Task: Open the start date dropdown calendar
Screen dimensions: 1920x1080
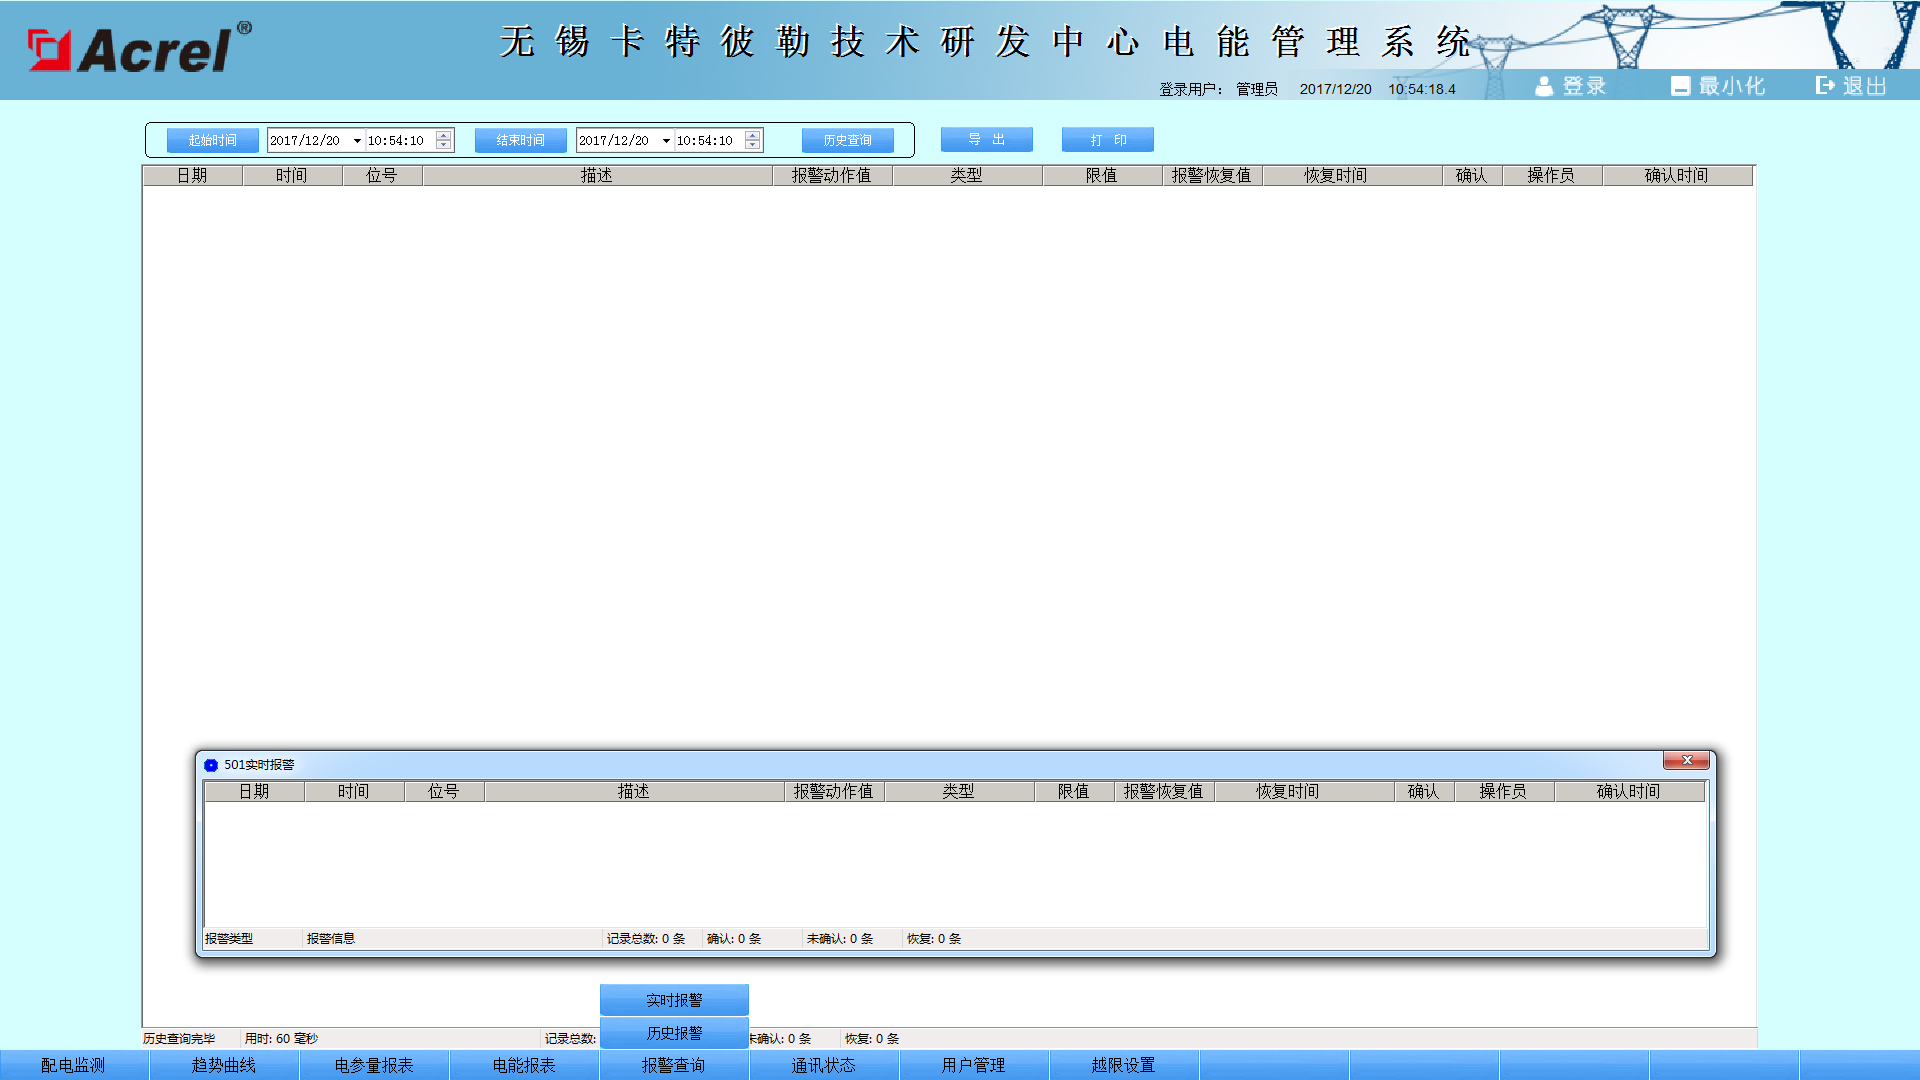Action: (x=357, y=141)
